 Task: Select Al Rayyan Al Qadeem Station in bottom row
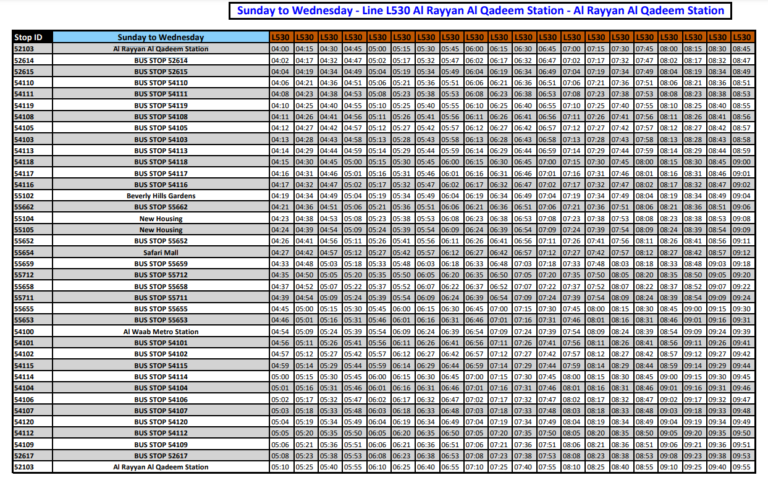coord(161,467)
